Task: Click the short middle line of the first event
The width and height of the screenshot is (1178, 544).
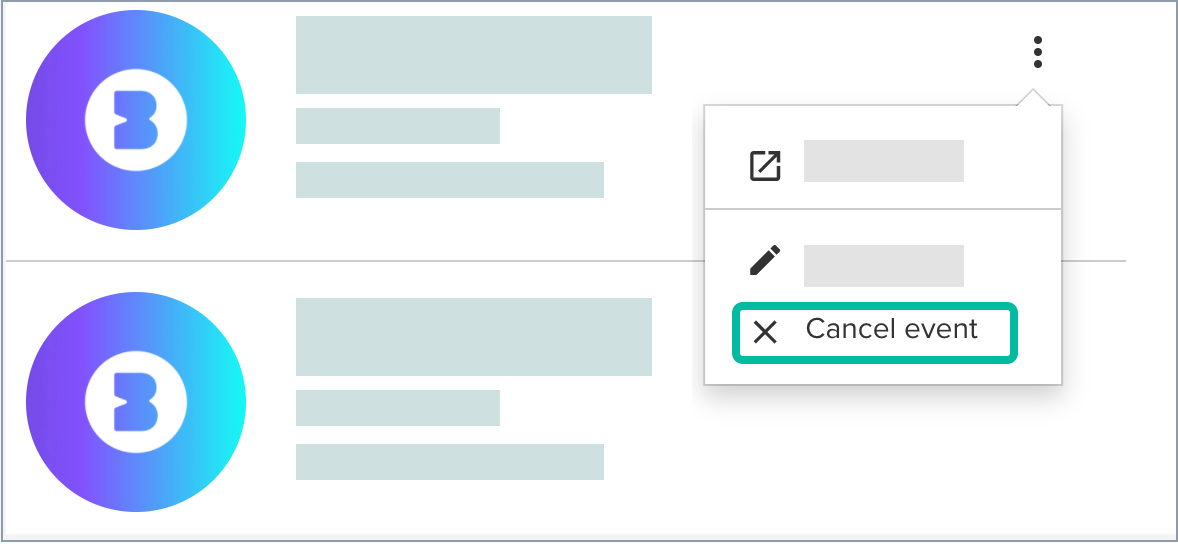Action: click(397, 126)
